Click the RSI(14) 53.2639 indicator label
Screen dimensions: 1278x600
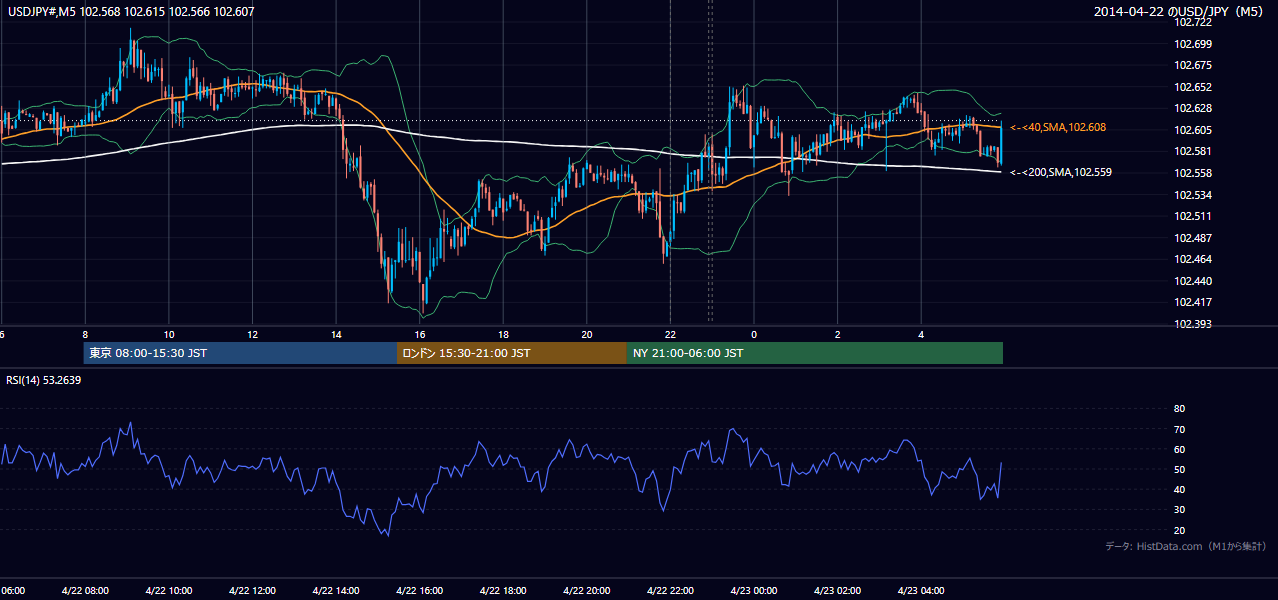coord(44,380)
